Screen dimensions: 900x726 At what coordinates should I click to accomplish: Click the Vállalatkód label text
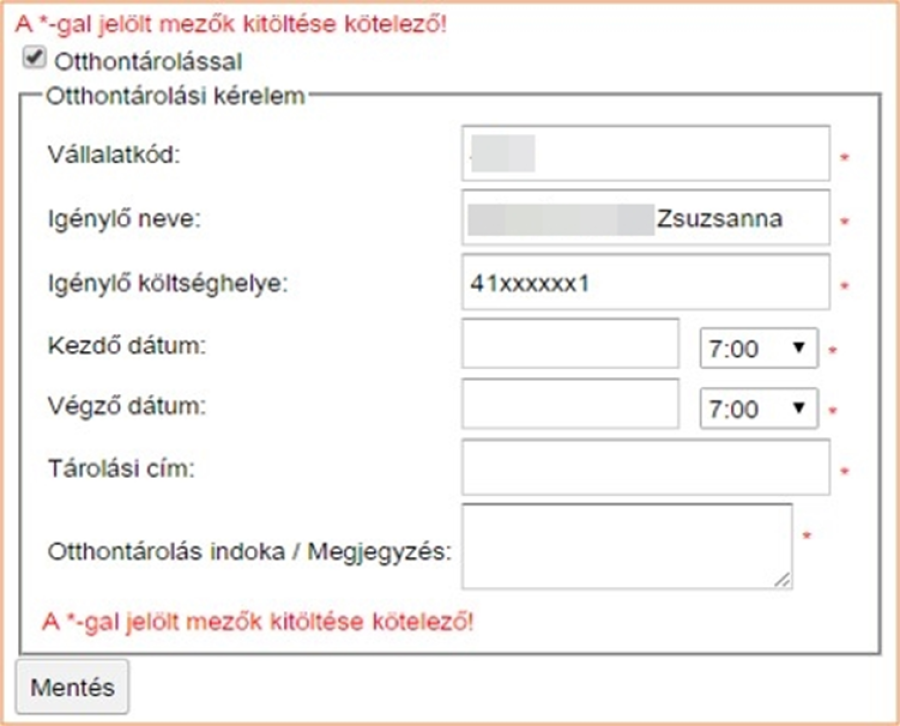click(117, 156)
